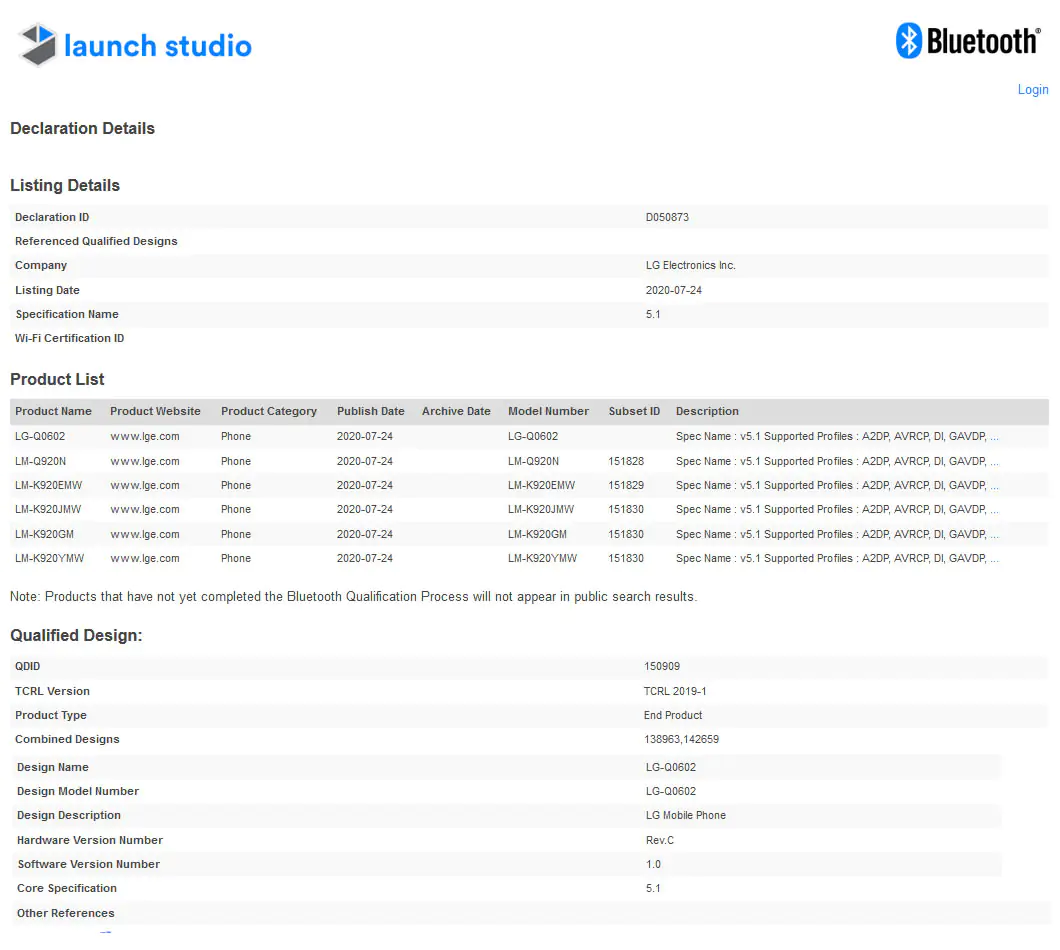Click the Referenced Qualified Designs label

tap(96, 241)
